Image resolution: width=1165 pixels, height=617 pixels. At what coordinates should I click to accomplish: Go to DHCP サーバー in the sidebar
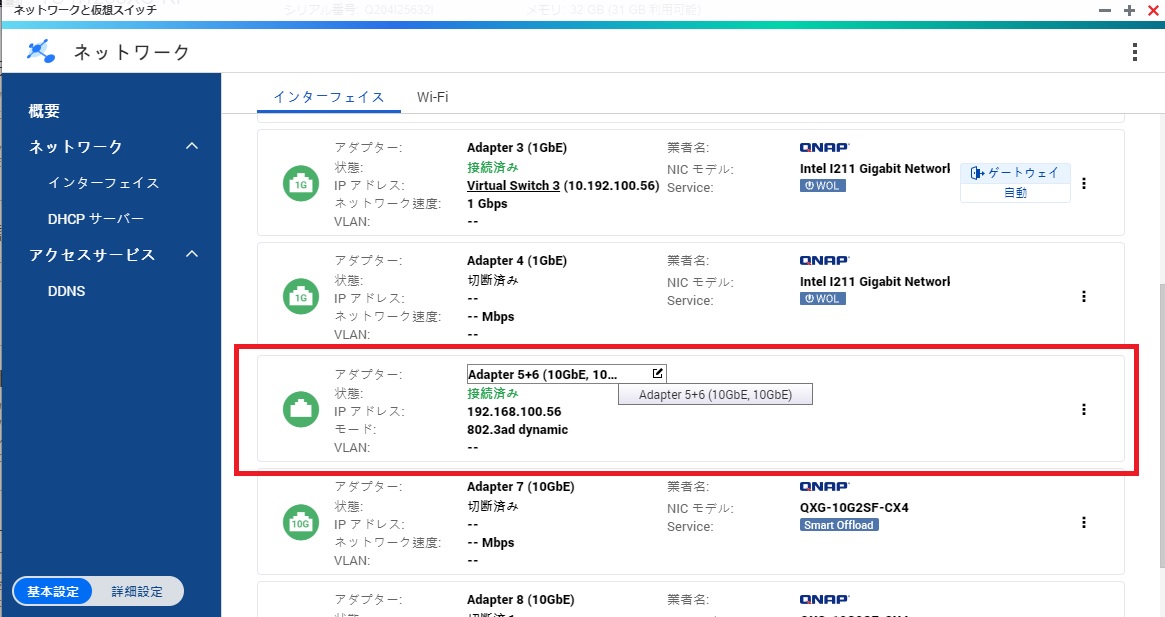click(96, 219)
